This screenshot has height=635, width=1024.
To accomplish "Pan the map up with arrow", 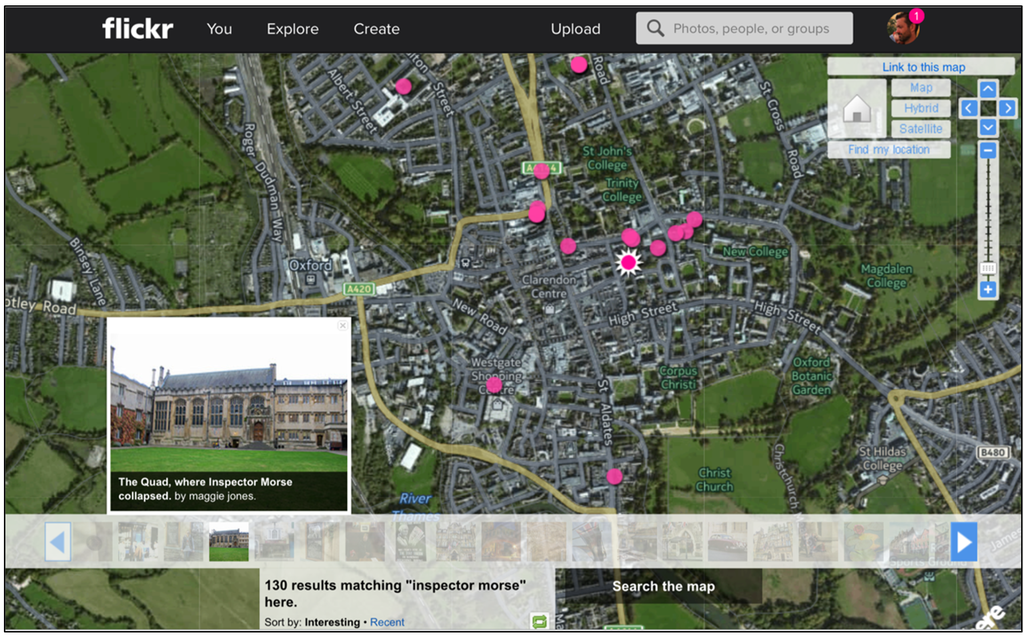I will click(988, 89).
